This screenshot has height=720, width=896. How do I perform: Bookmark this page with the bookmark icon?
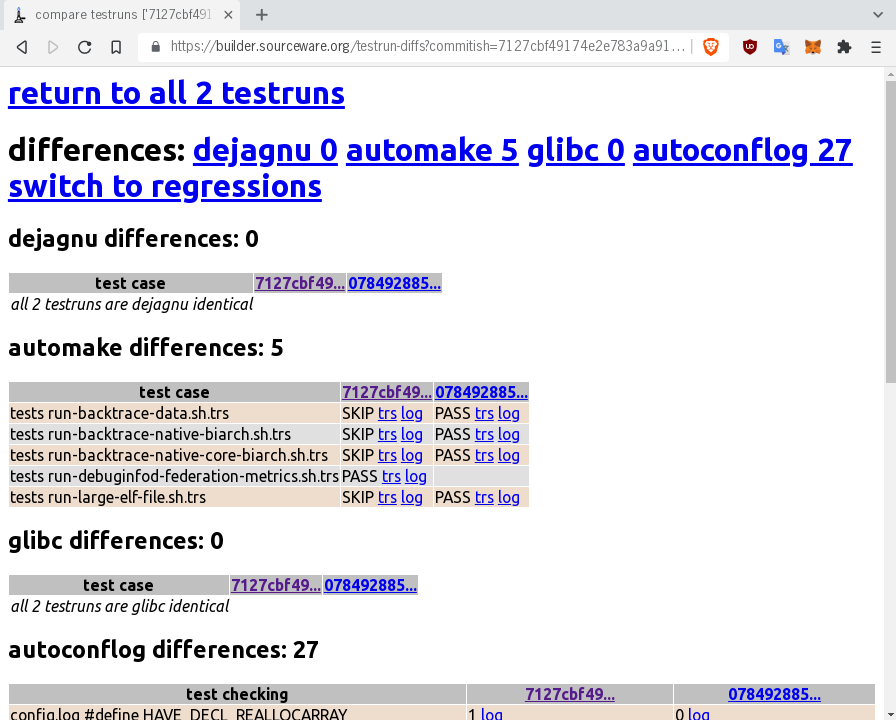(x=115, y=46)
